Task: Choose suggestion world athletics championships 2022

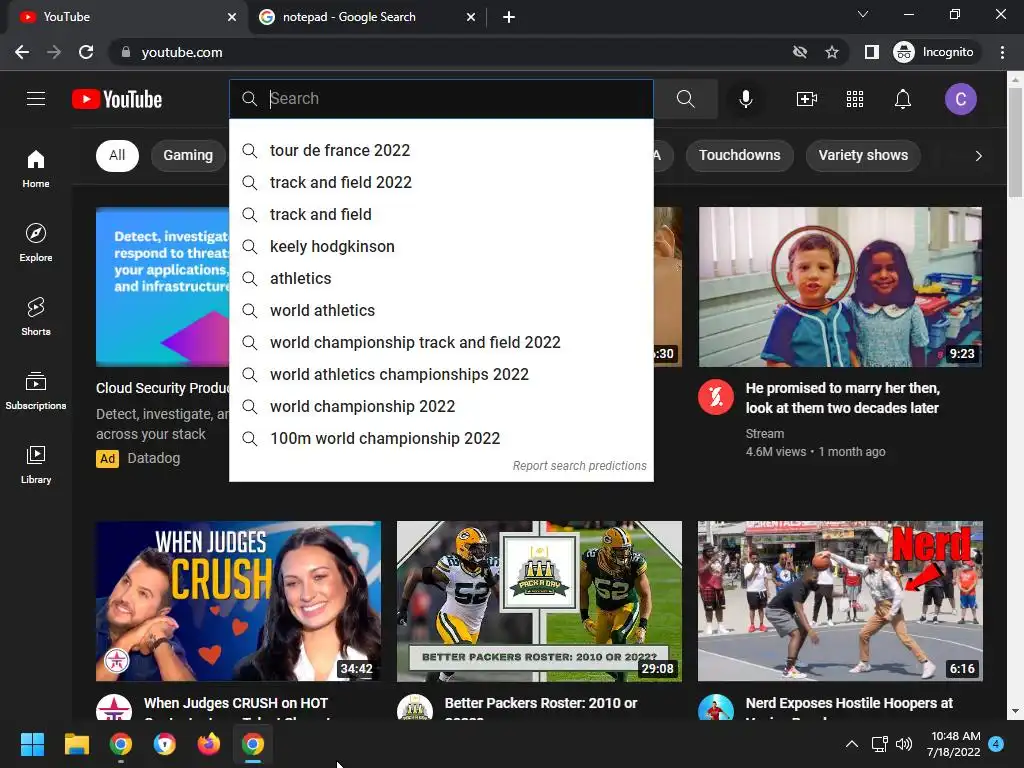Action: tap(441, 374)
